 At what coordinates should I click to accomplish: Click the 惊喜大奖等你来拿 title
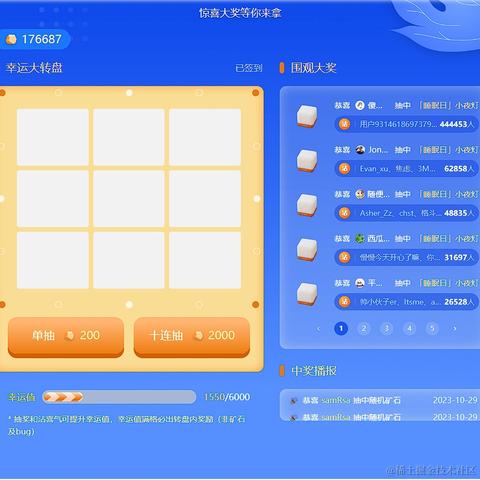coord(240,13)
